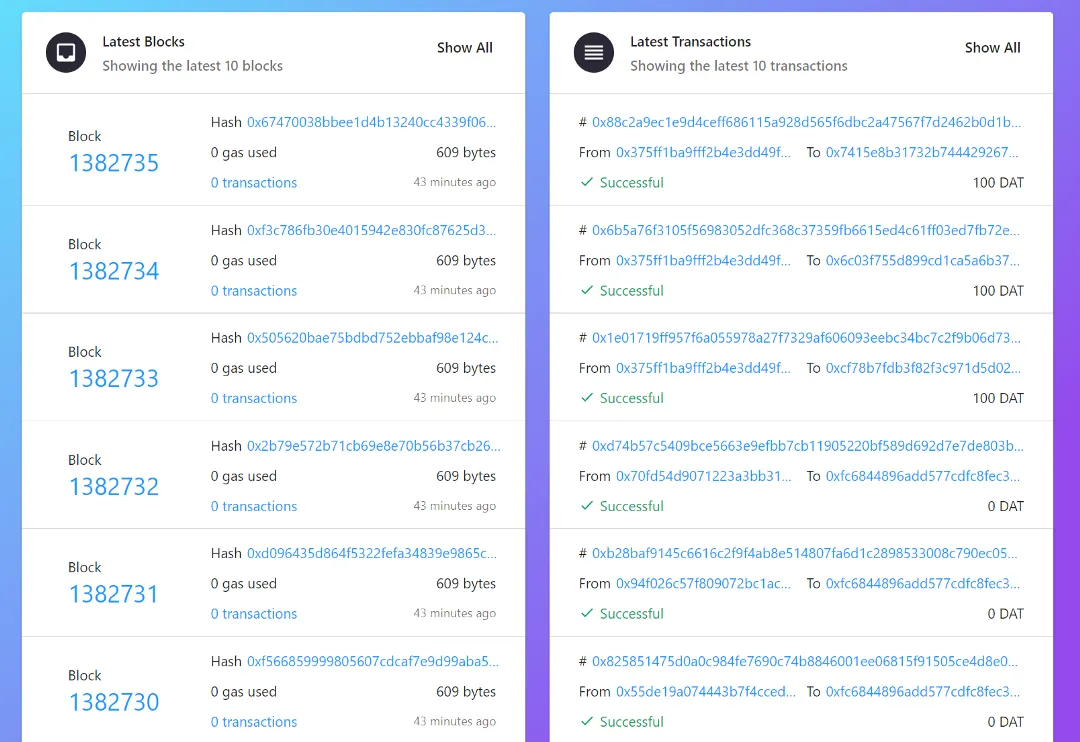Open To address 0xcf78b7fdb3f82f3c...
Viewport: 1080px width, 742px height.
pyautogui.click(x=924, y=368)
